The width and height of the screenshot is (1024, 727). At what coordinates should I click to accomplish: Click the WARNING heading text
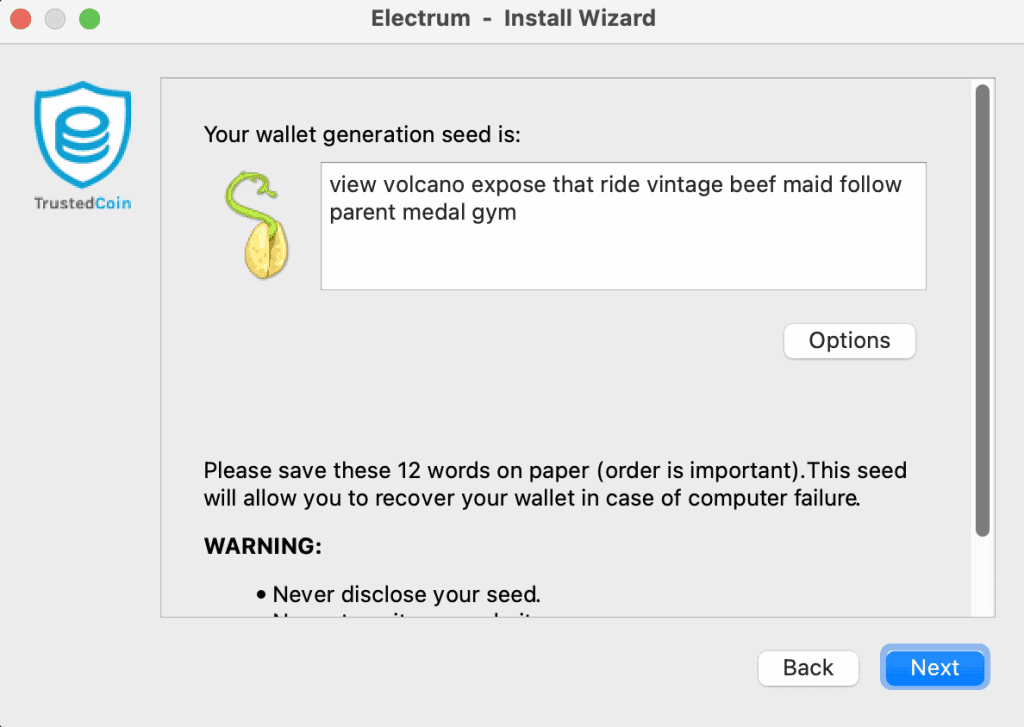pos(247,546)
